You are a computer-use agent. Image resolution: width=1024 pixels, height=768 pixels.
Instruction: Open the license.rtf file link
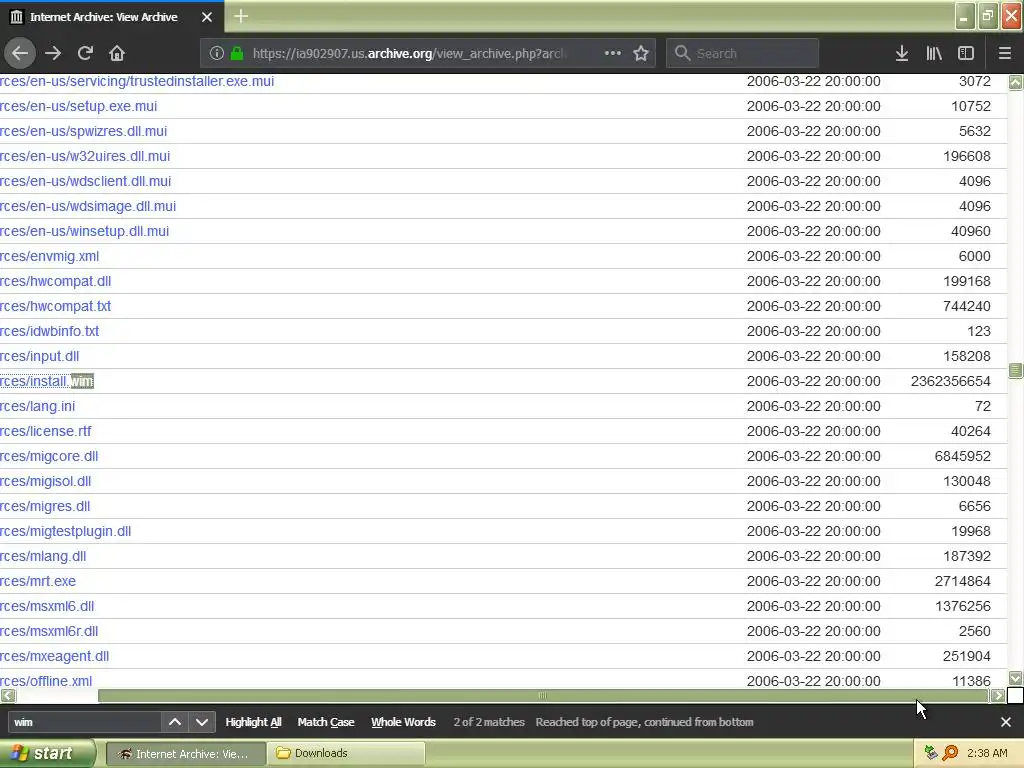(x=46, y=431)
